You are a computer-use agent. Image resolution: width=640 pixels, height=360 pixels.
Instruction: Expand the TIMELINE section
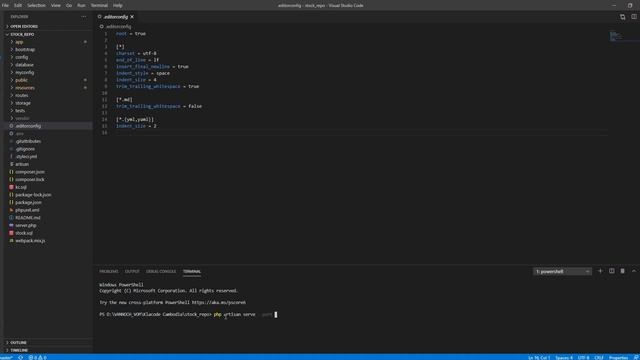coord(19,350)
